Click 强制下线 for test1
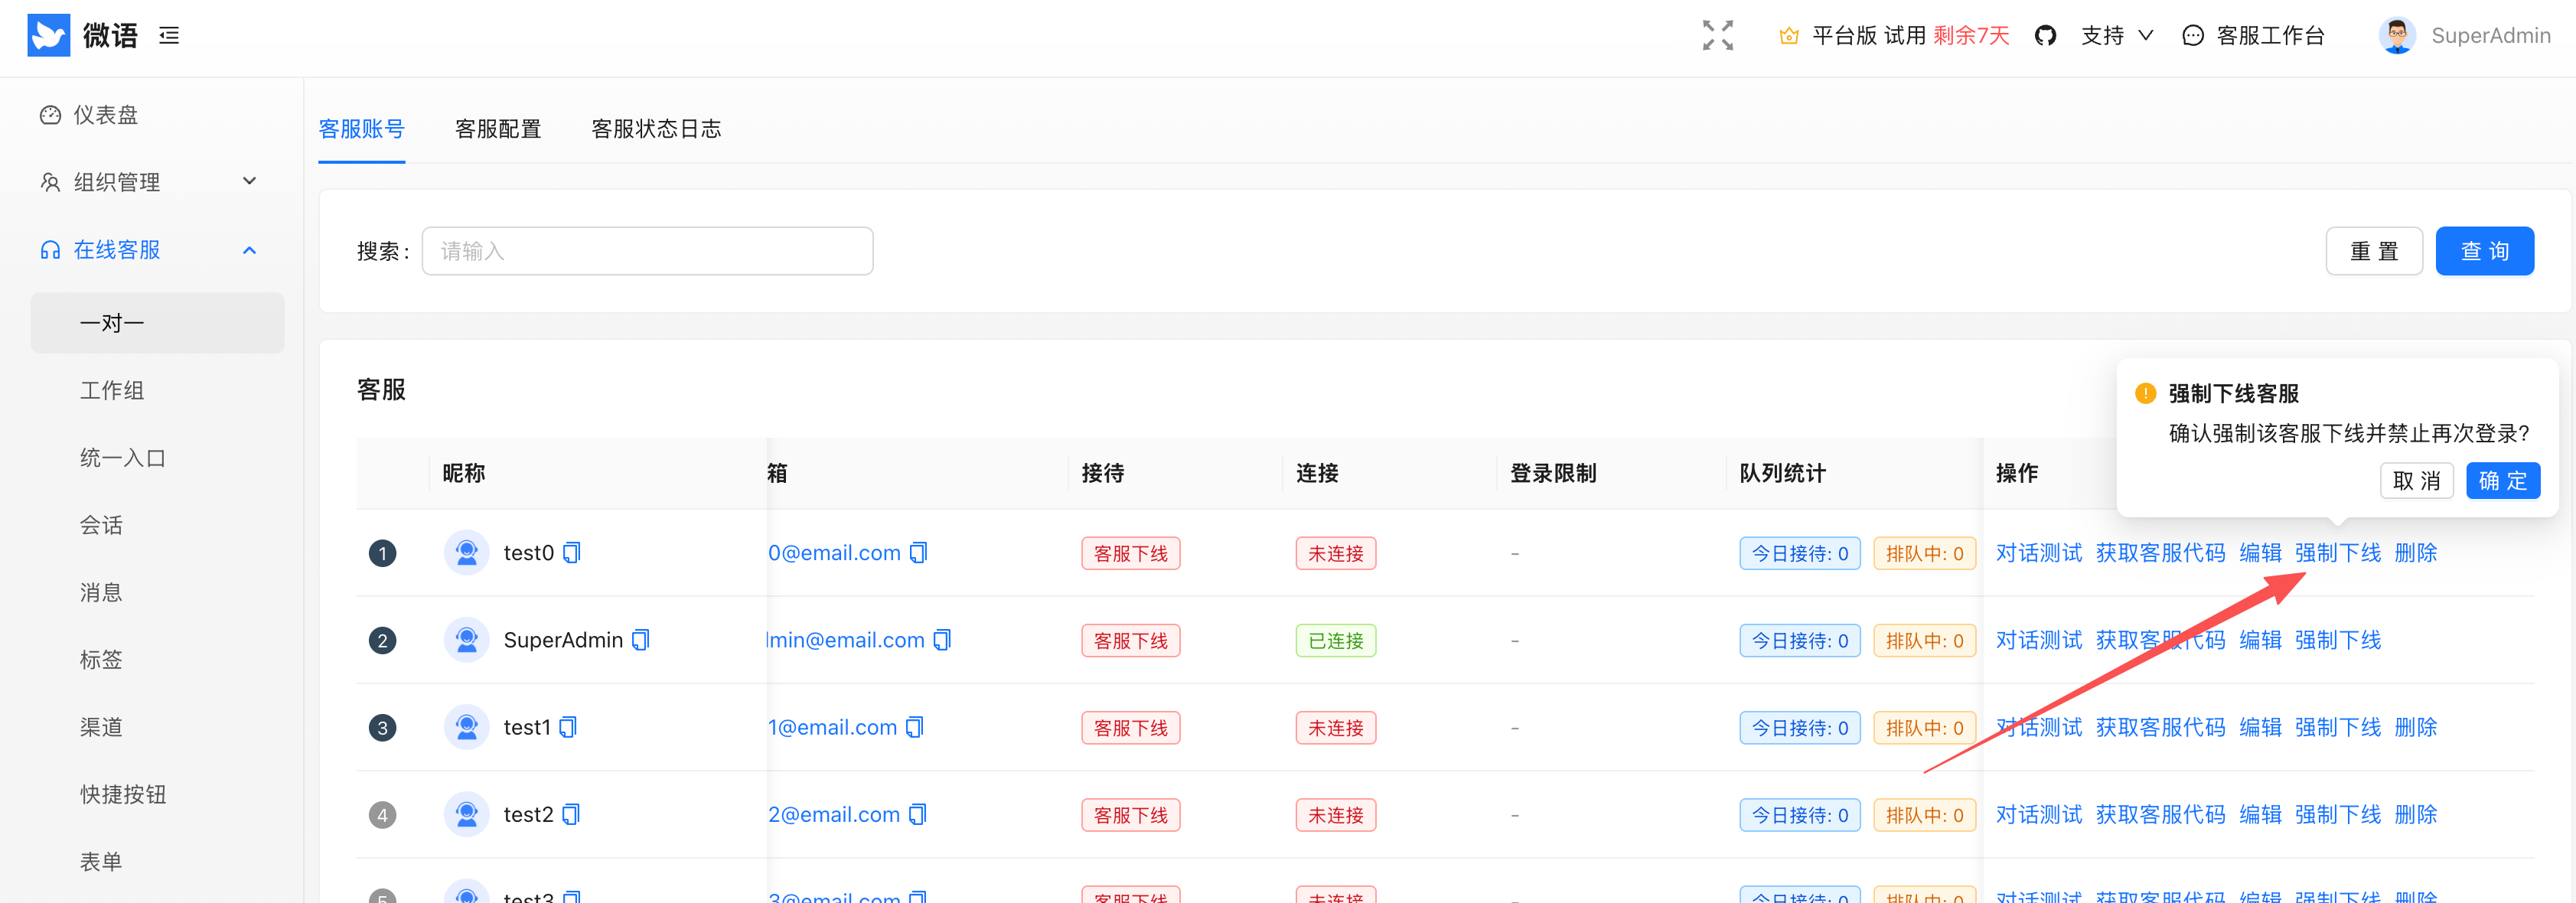 click(x=2337, y=727)
